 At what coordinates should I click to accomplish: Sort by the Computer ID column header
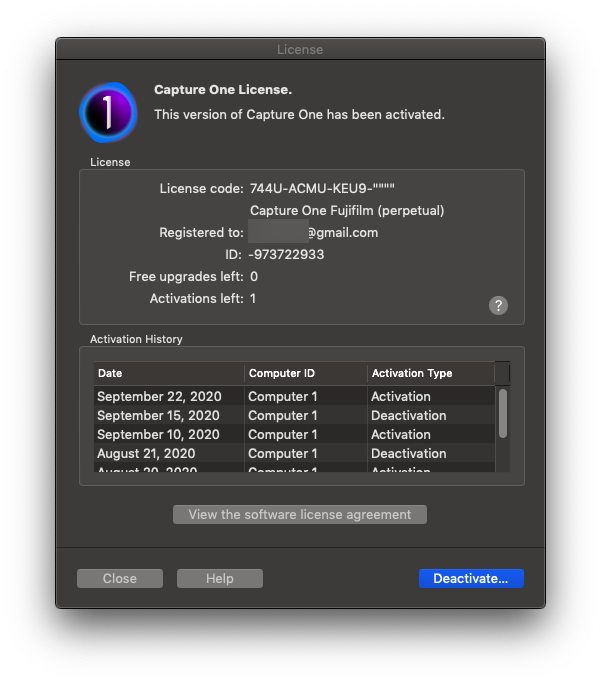coord(306,373)
